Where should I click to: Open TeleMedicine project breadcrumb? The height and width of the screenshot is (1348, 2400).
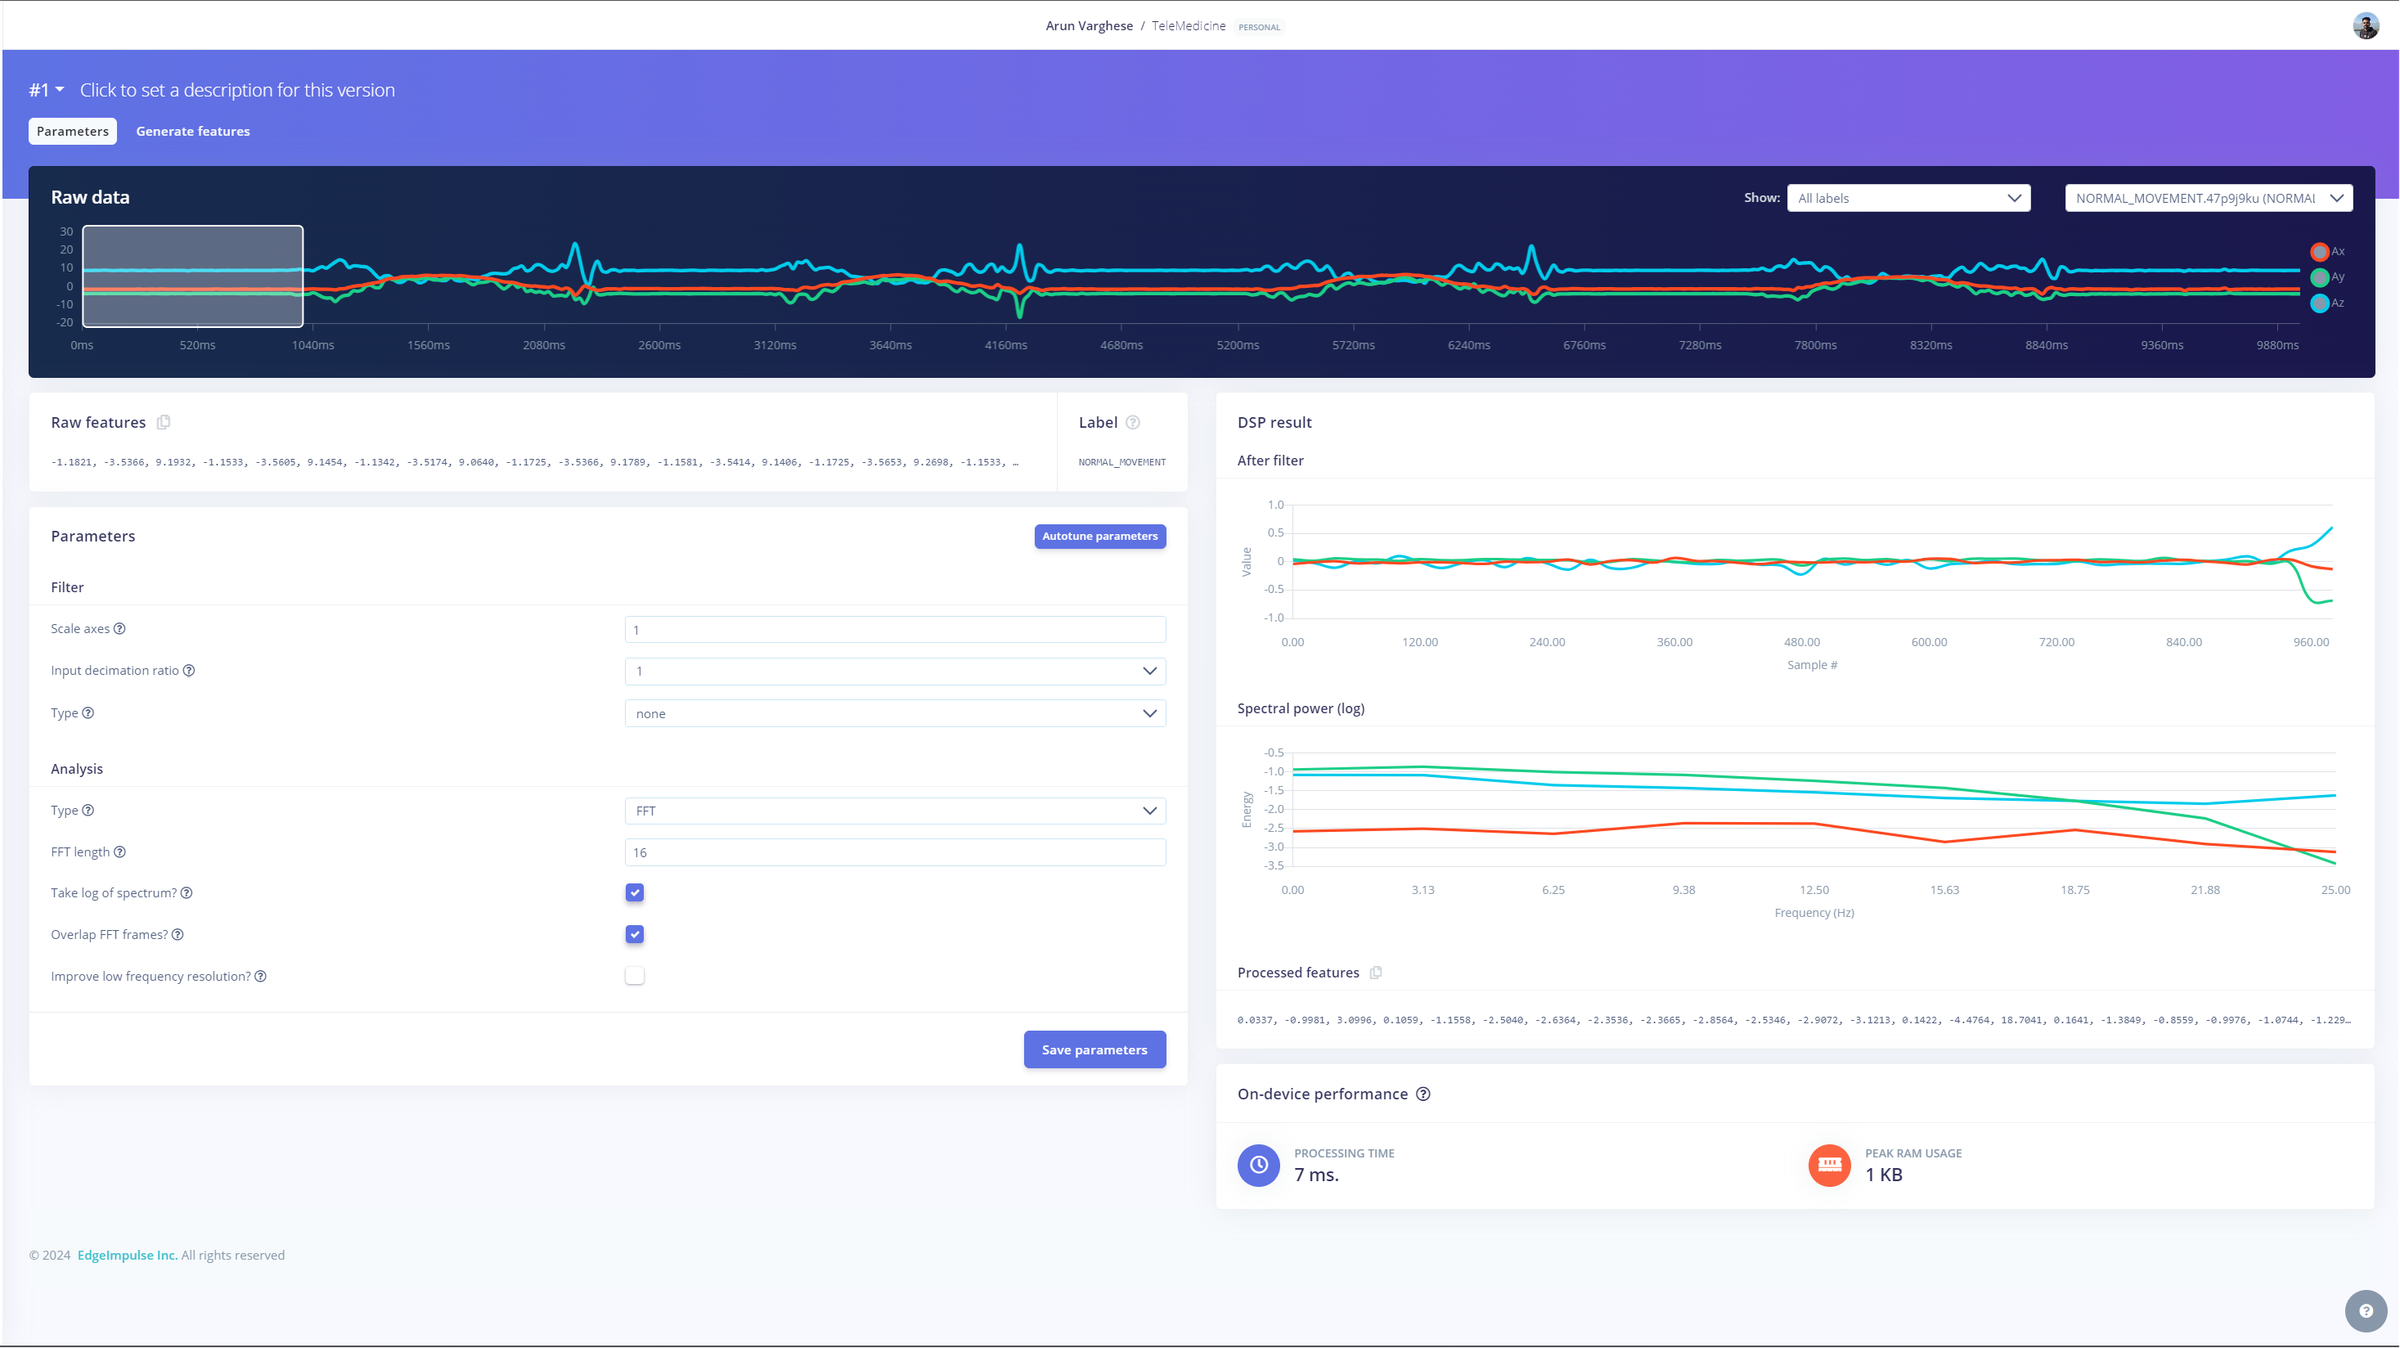[x=1188, y=26]
